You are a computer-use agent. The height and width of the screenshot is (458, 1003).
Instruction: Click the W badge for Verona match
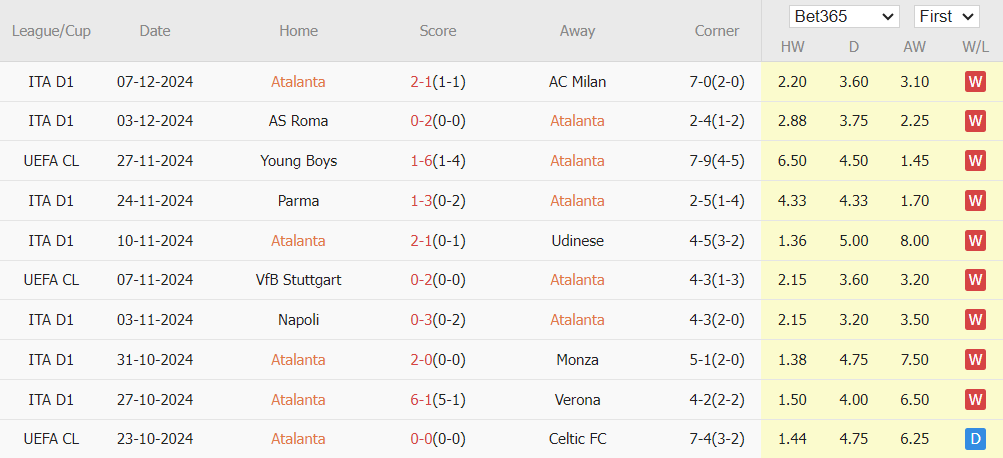975,400
